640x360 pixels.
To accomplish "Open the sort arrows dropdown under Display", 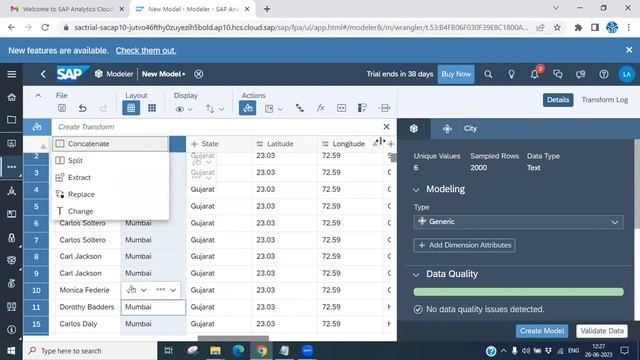I will tap(215, 109).
